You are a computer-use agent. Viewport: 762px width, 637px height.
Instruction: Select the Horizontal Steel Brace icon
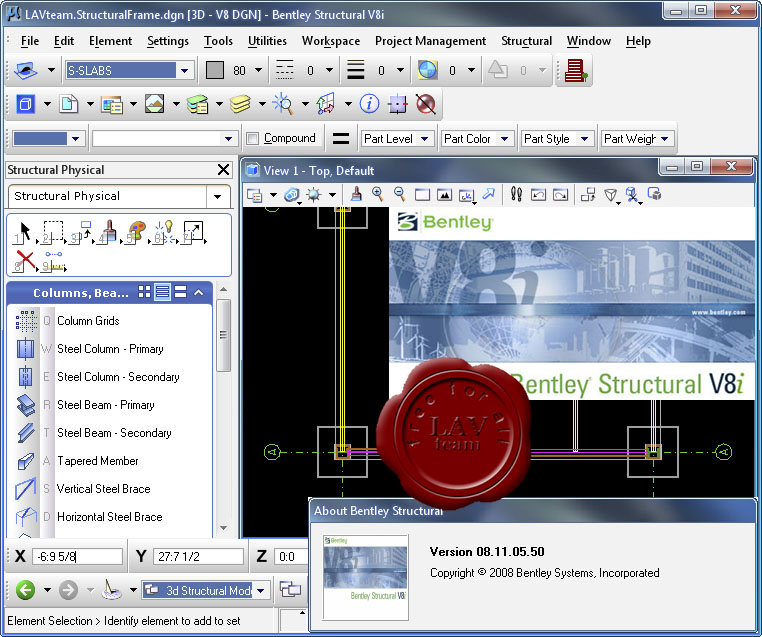coord(26,516)
